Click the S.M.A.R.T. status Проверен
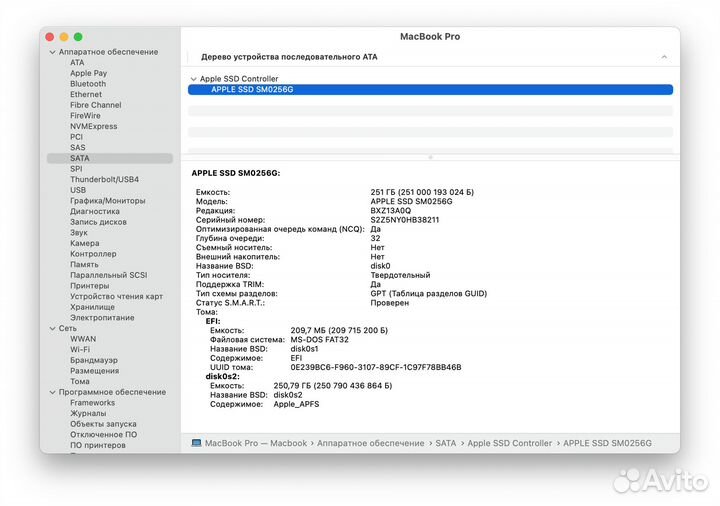This screenshot has width=720, height=506. click(389, 303)
